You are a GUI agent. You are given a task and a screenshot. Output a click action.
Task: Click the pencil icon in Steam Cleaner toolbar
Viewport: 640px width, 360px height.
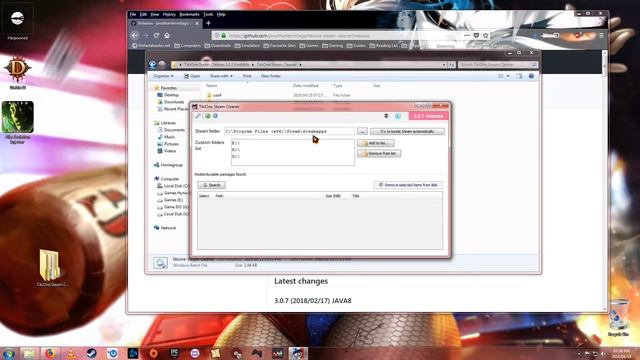[198, 116]
